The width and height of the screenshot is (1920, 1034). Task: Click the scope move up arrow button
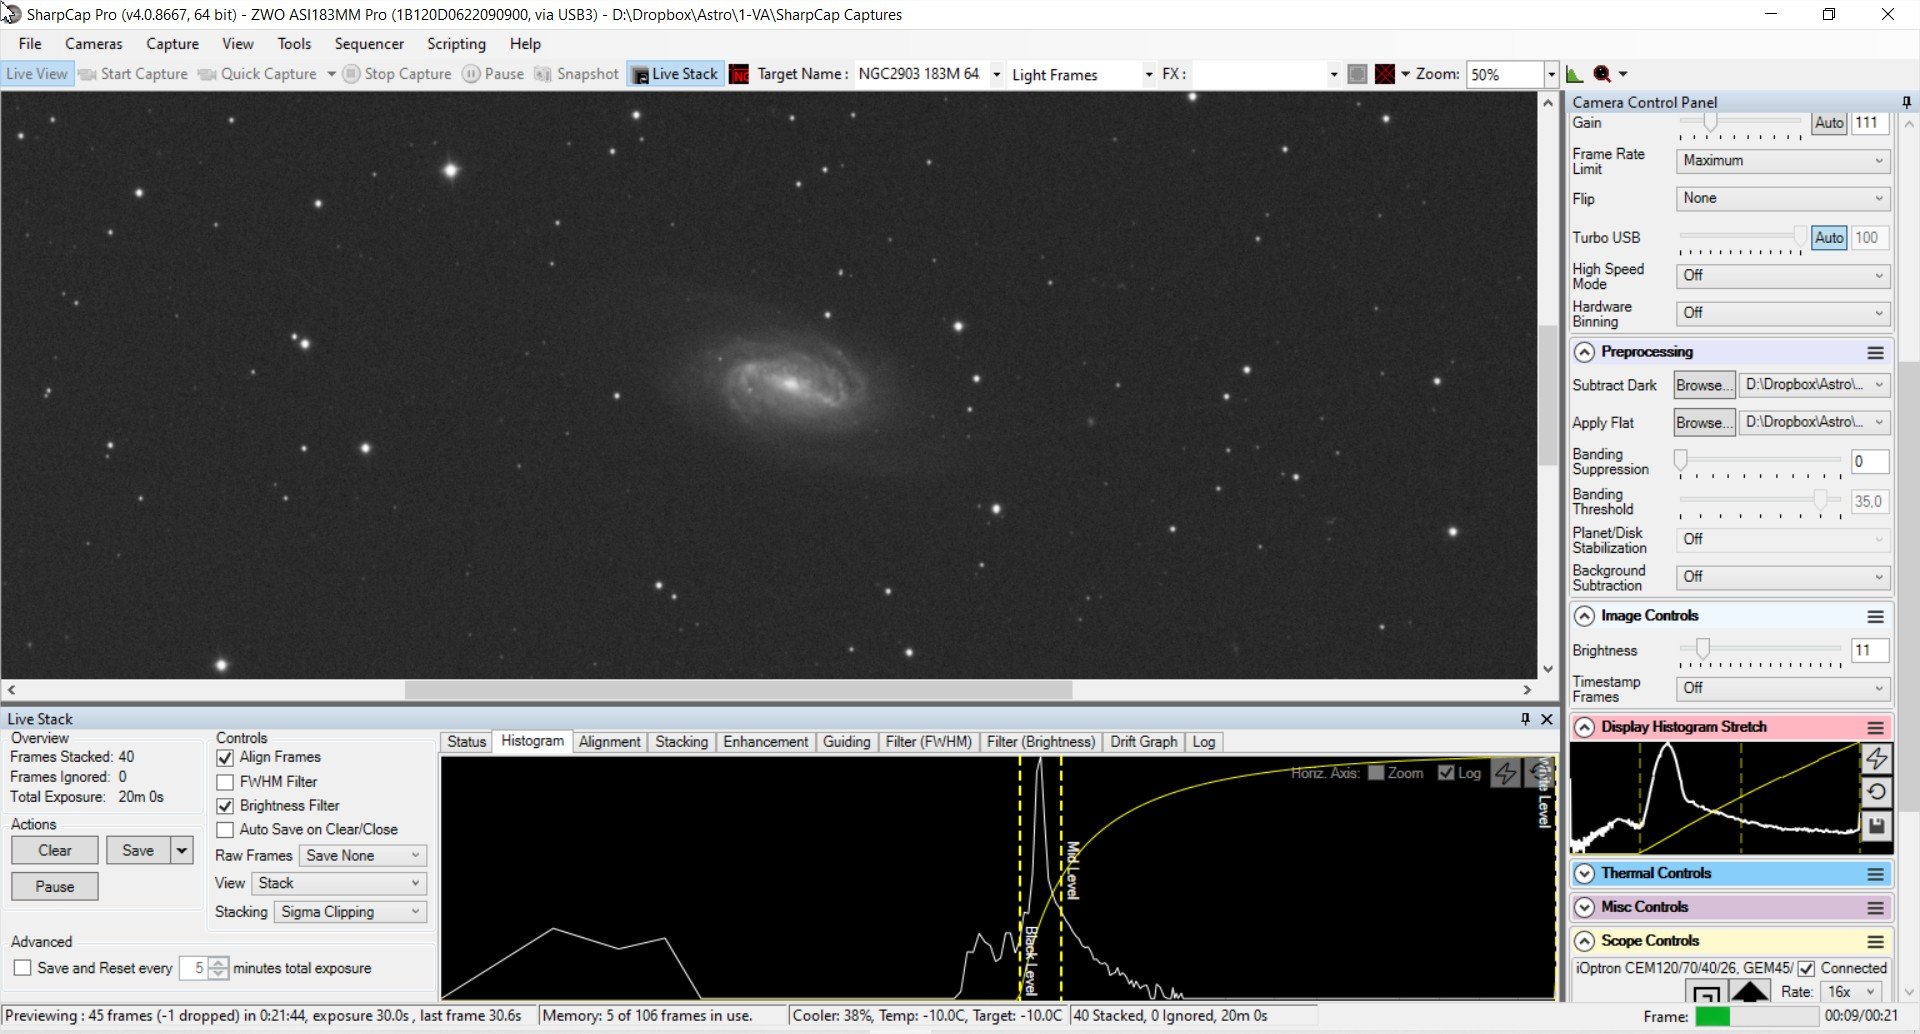1749,991
